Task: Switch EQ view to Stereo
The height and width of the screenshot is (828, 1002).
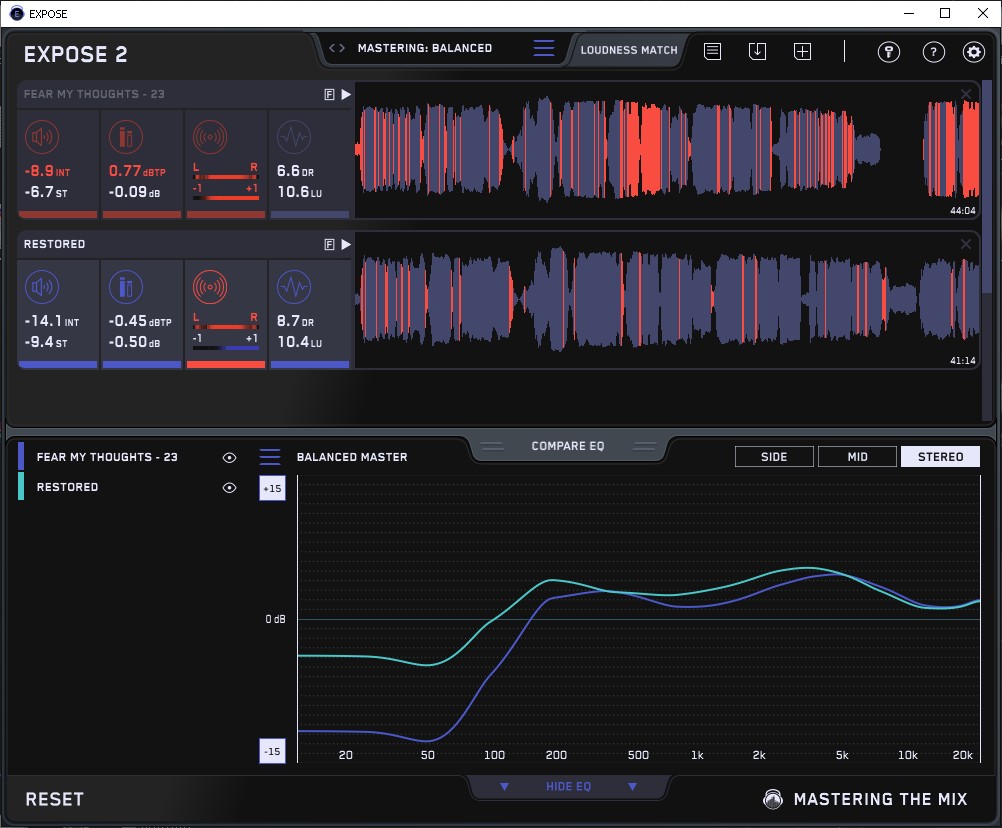Action: [x=941, y=457]
